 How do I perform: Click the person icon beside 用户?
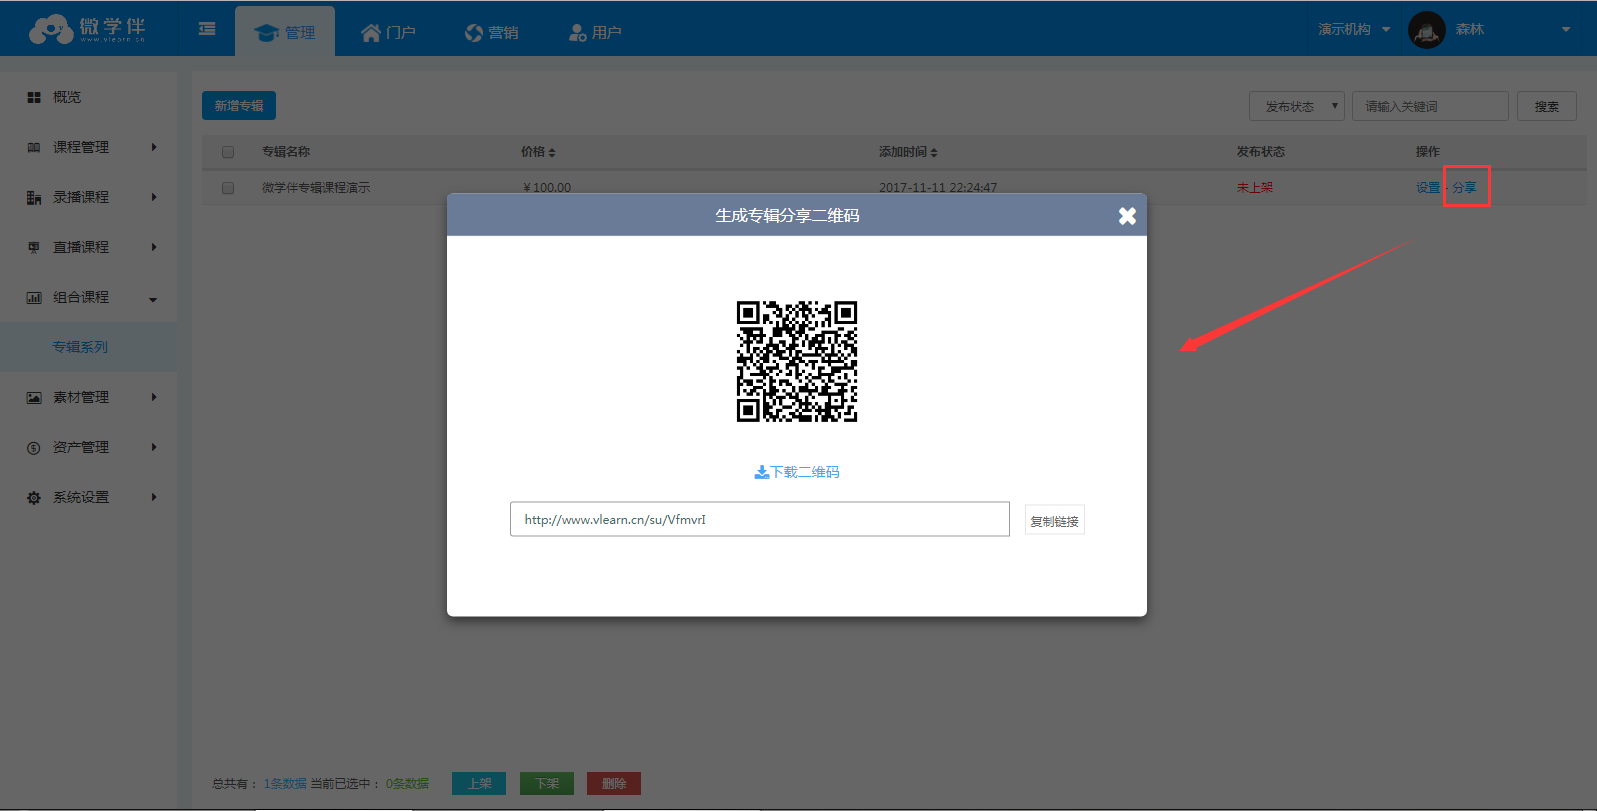pos(577,33)
